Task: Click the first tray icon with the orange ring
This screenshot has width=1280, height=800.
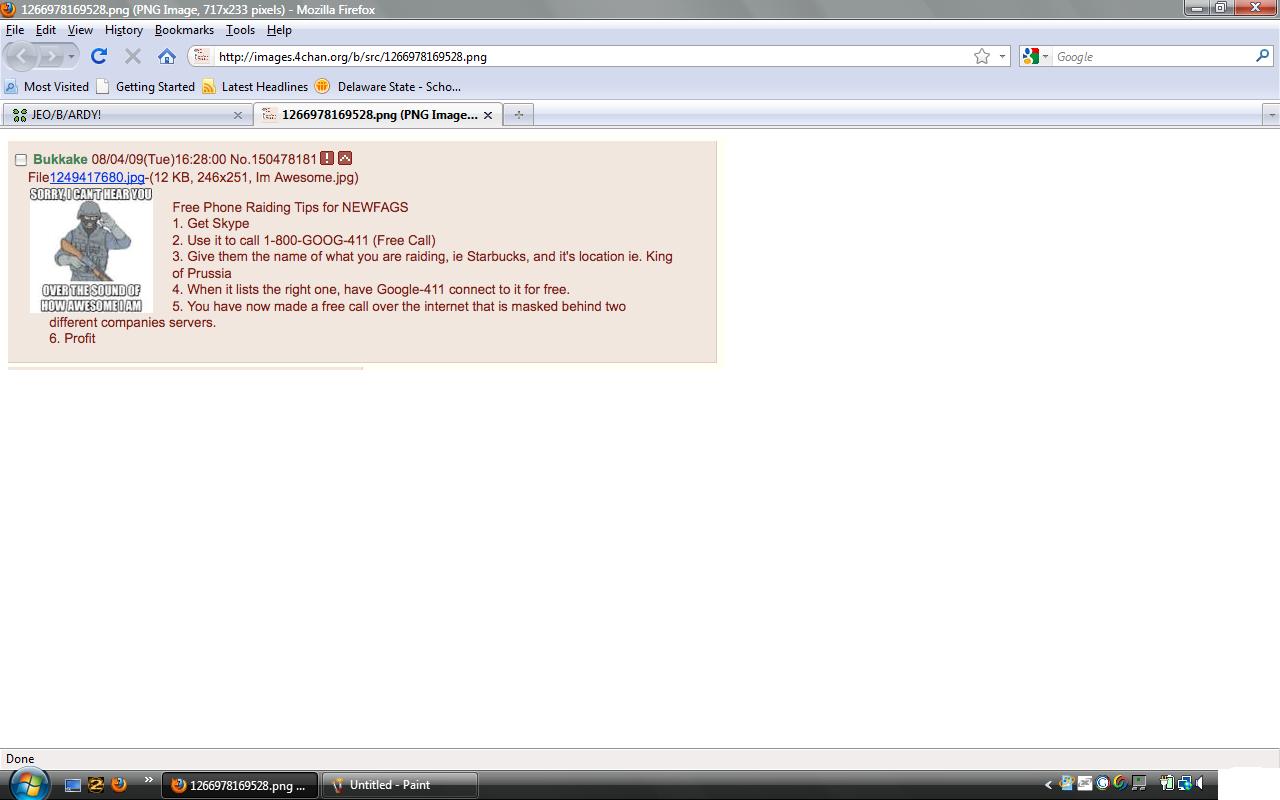Action: point(1067,783)
